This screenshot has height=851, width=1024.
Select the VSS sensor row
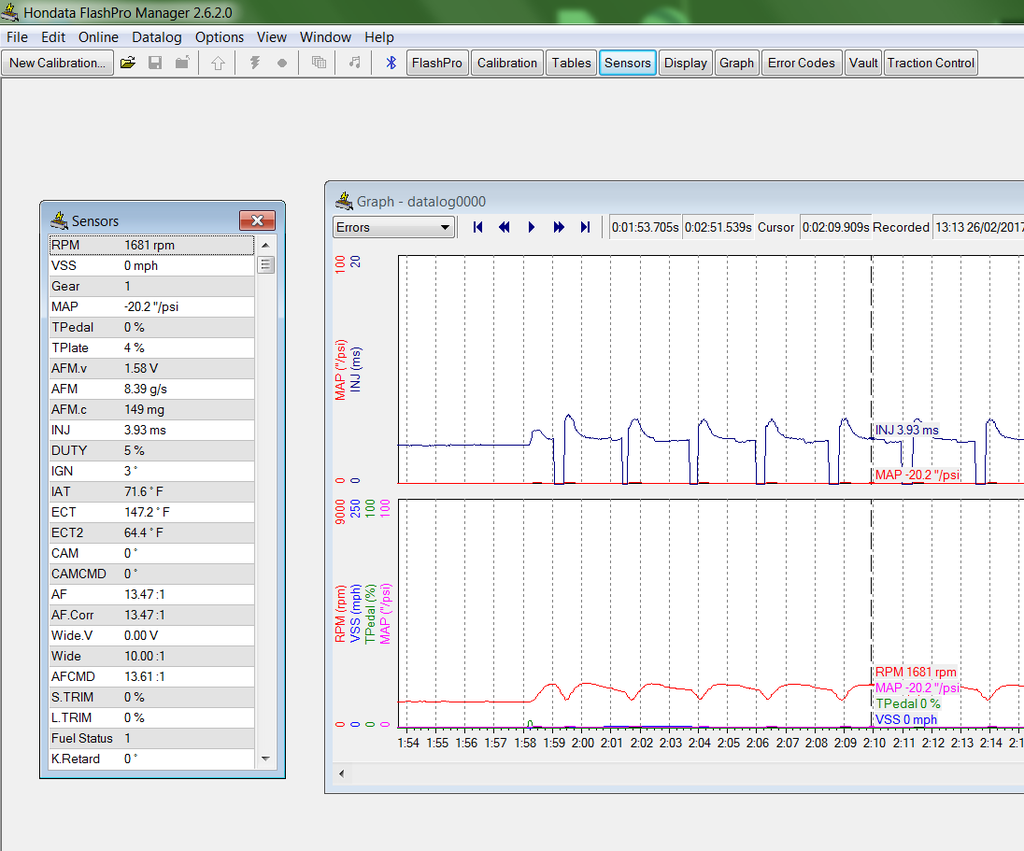(x=152, y=266)
